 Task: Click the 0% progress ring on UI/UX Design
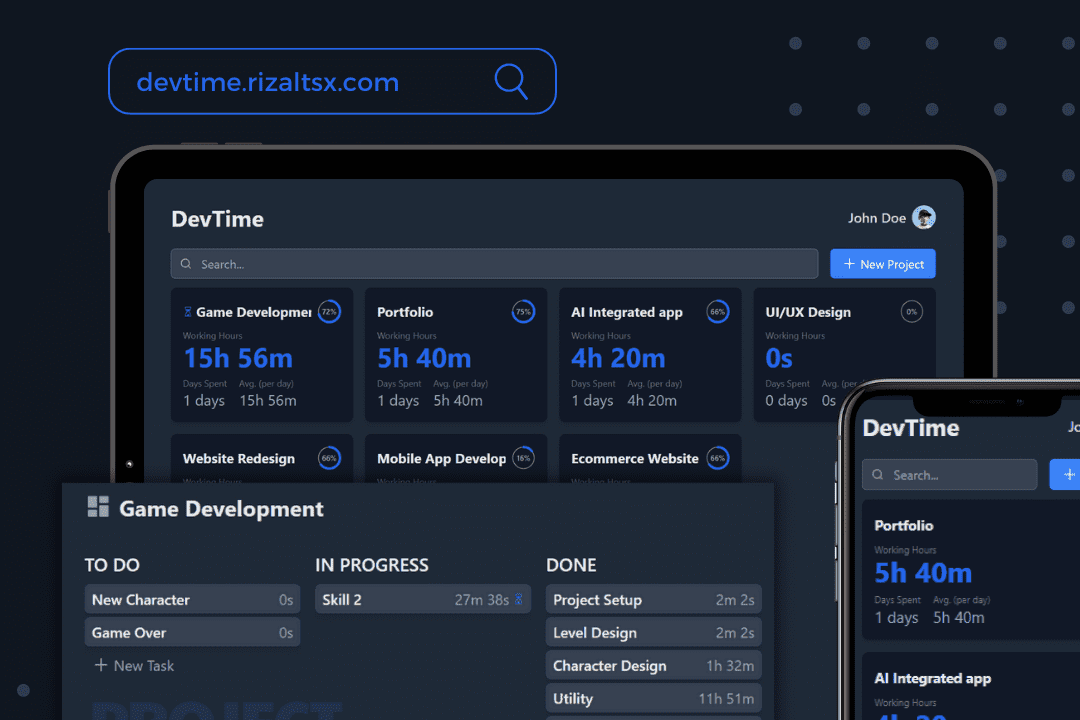pos(911,311)
